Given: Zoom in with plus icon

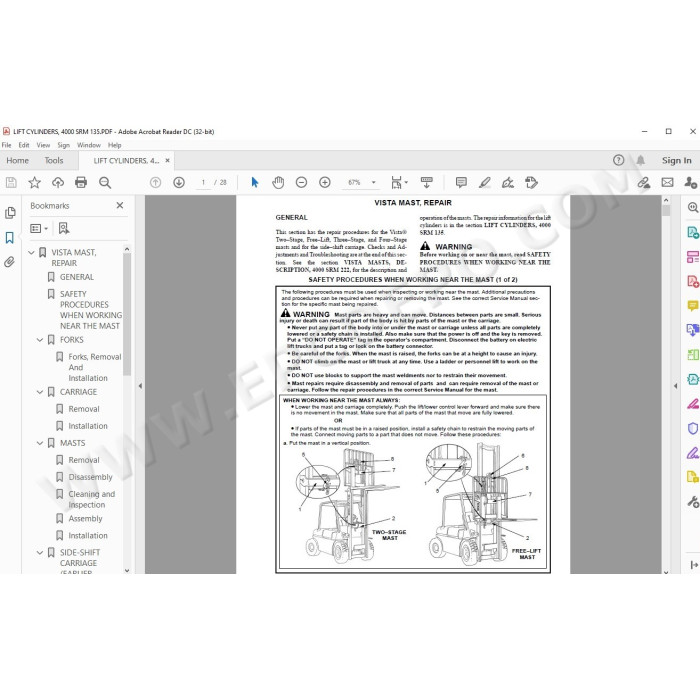Looking at the screenshot, I should tap(325, 182).
